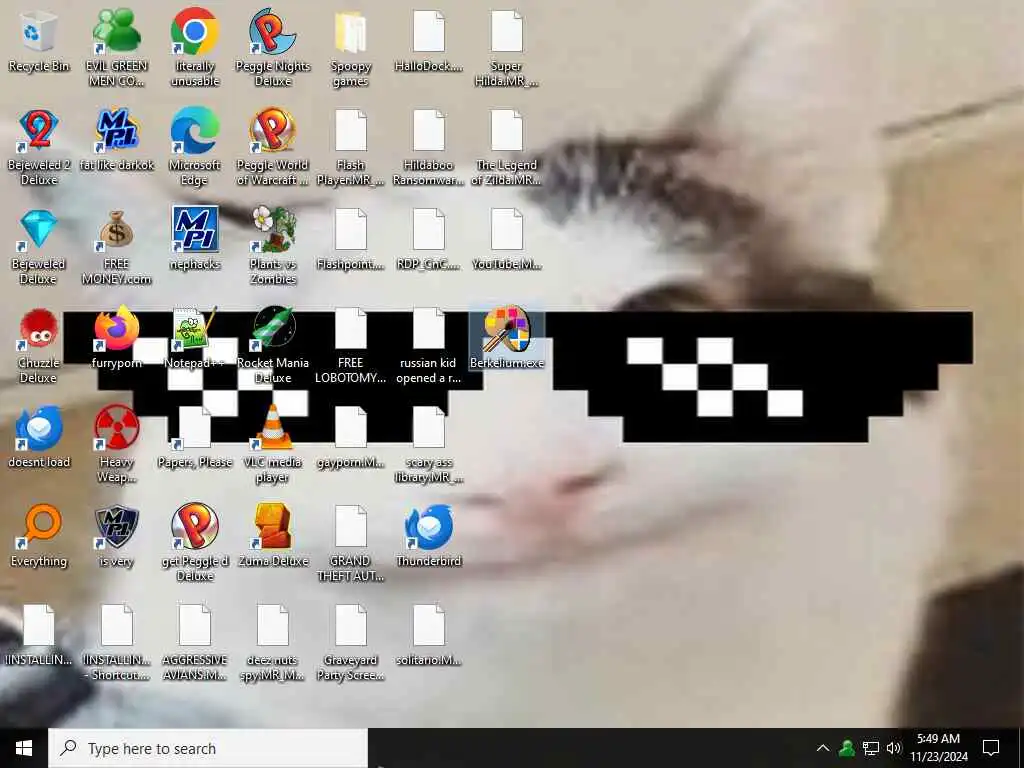The image size is (1024, 768).
Task: Open Peggle World of Warcraft shortcut
Action: (273, 148)
